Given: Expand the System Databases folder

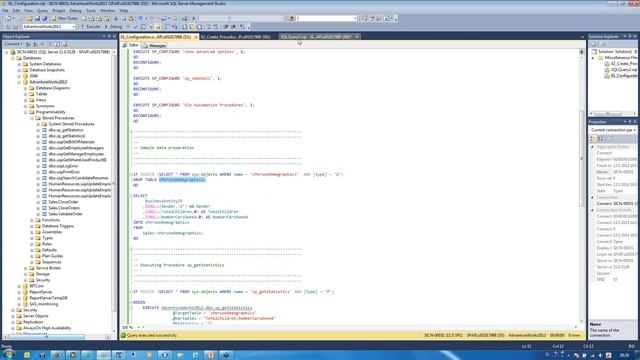Looking at the screenshot, I should point(19,64).
